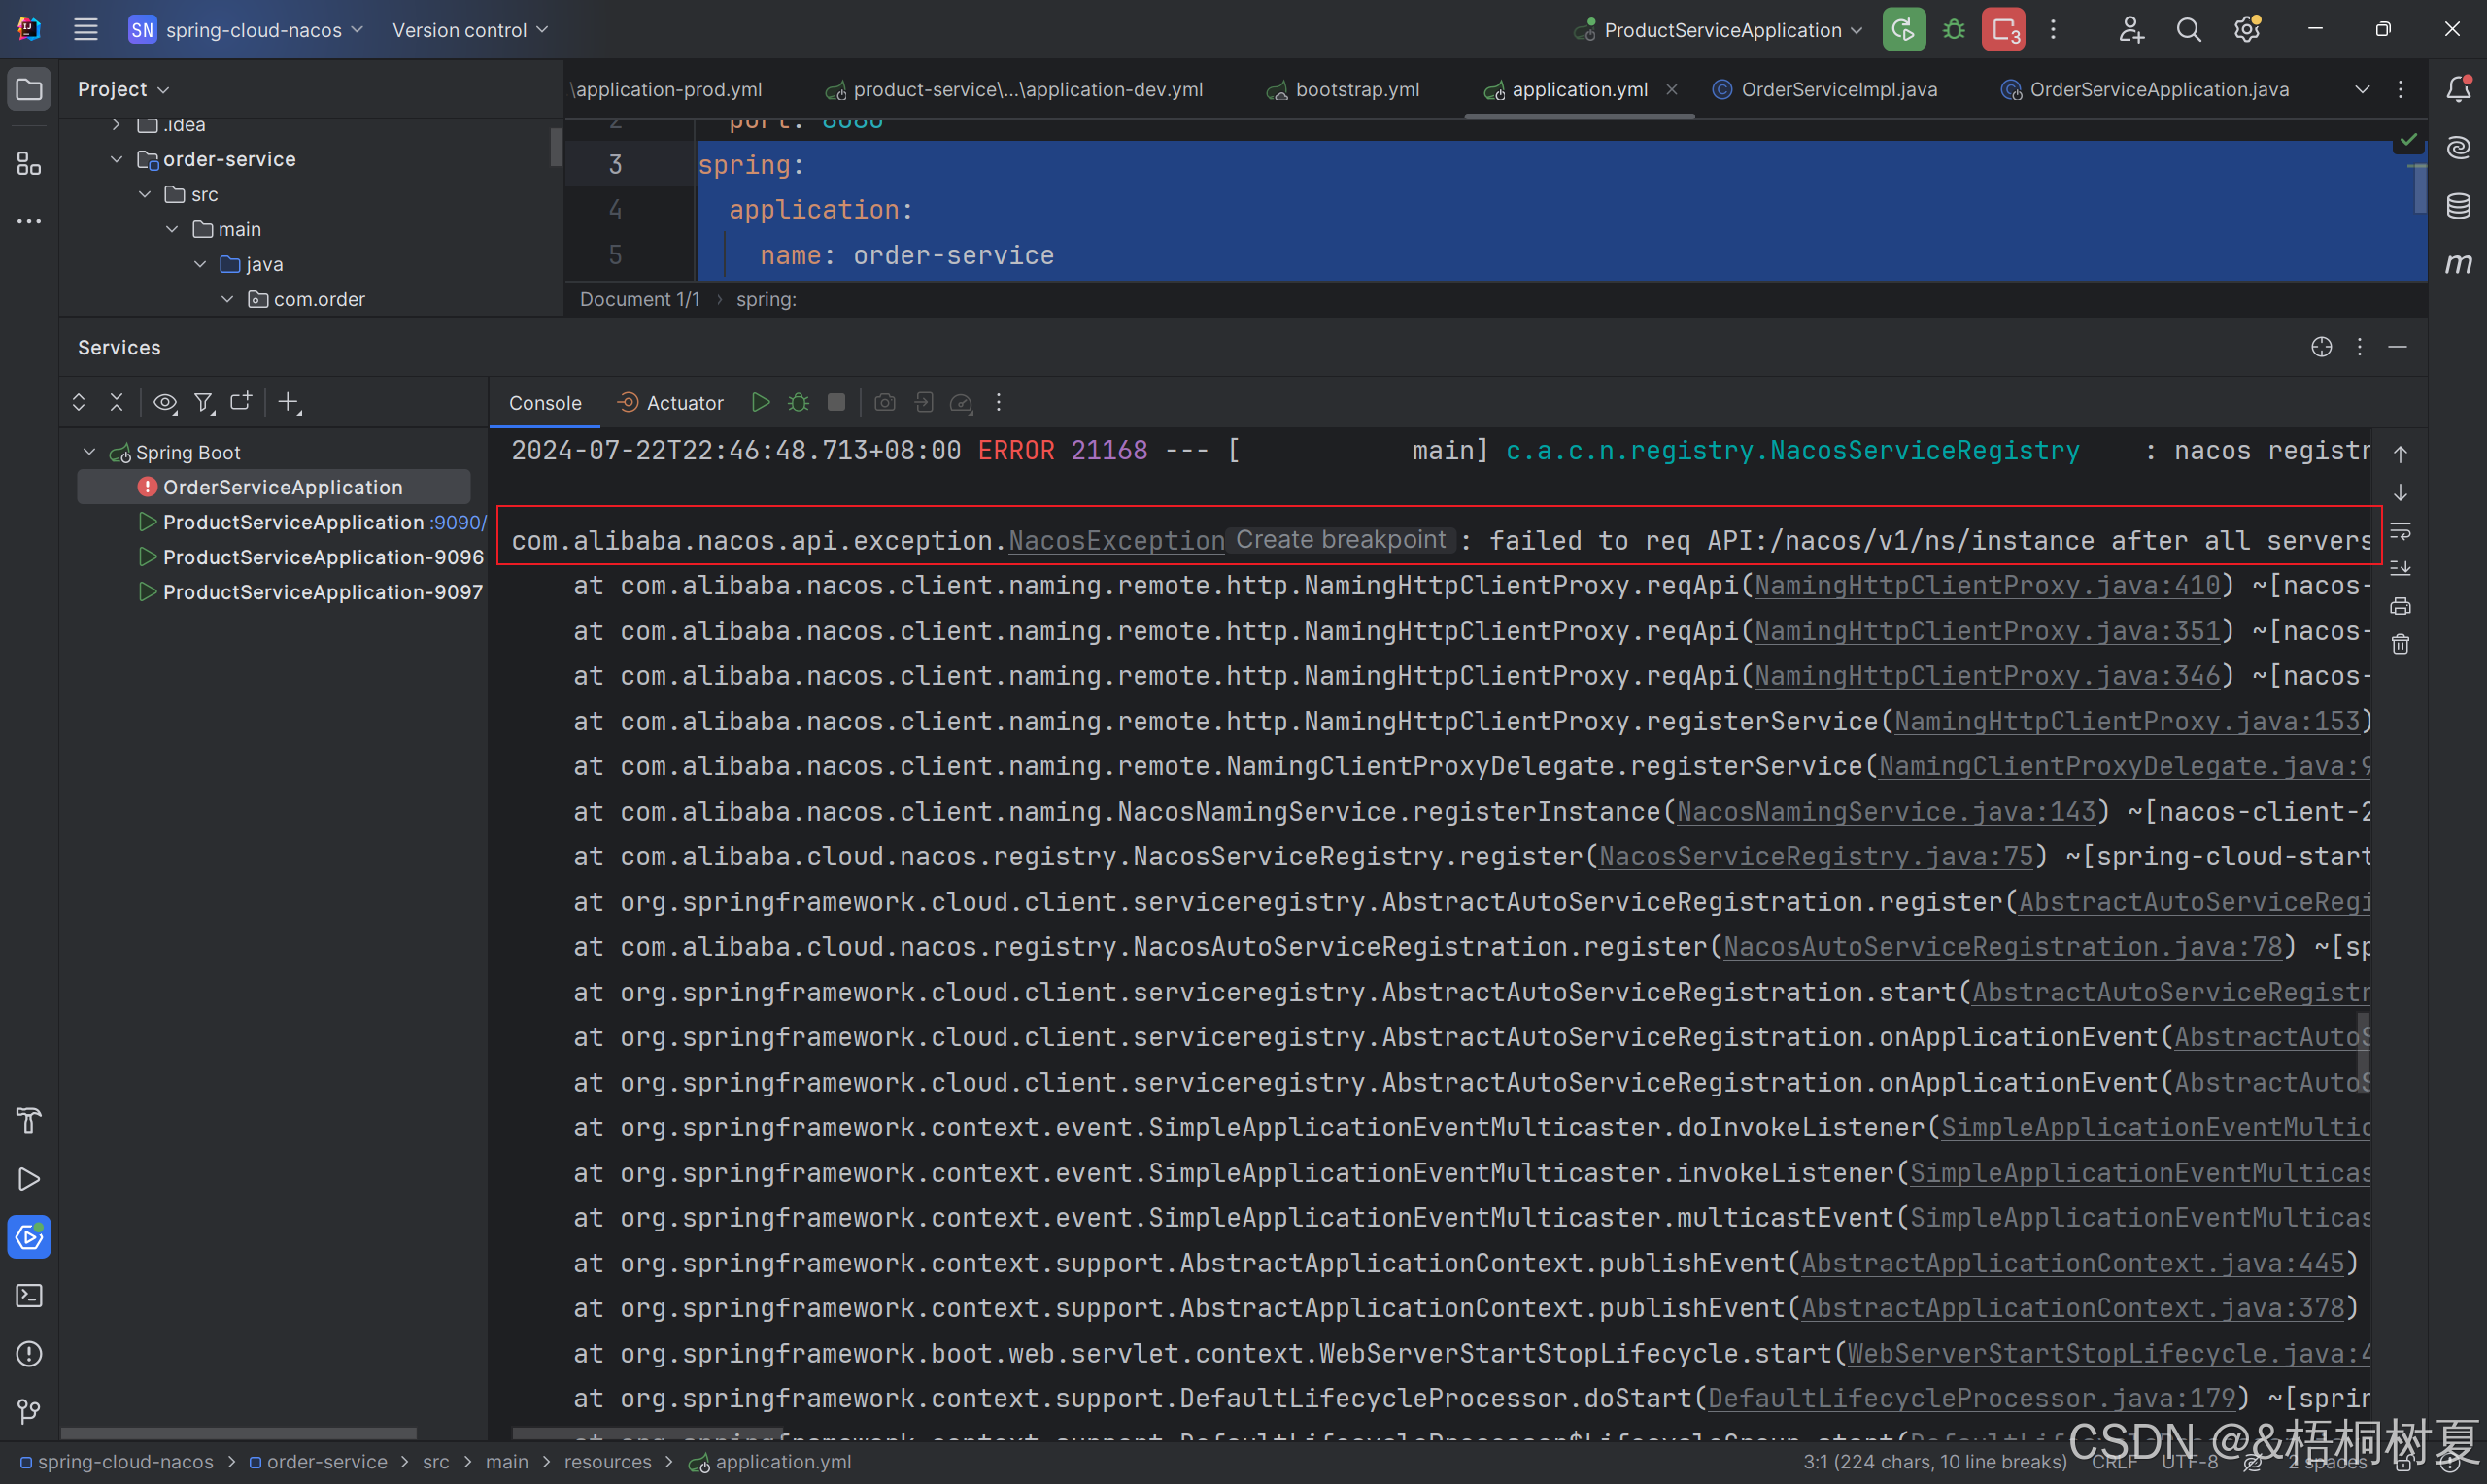
Task: Open Search Everywhere magnifier
Action: 2188,30
